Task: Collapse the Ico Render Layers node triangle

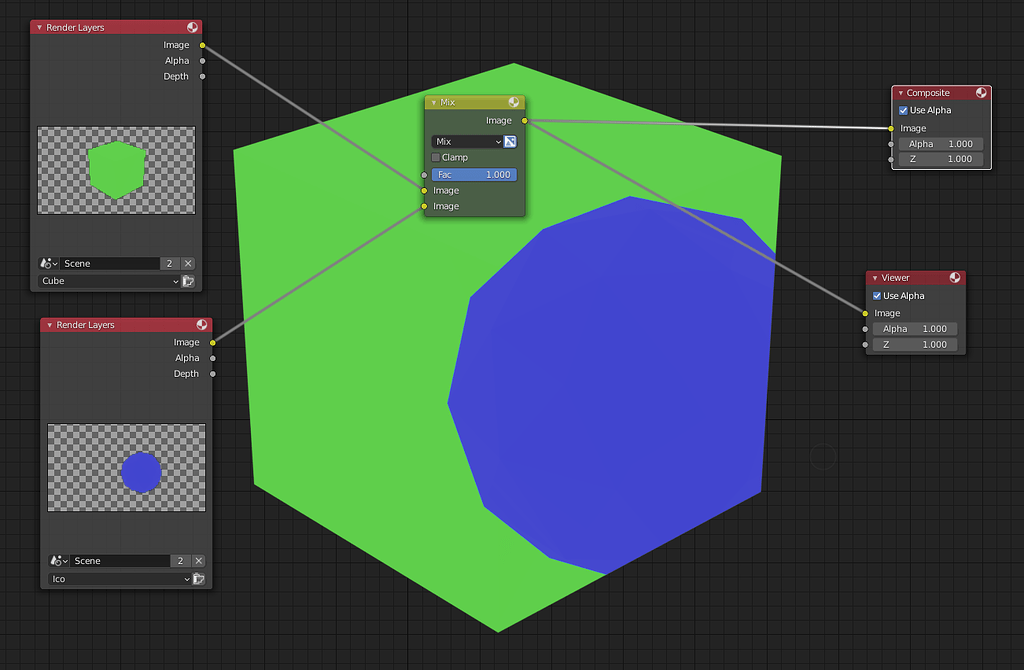Action: pyautogui.click(x=50, y=325)
